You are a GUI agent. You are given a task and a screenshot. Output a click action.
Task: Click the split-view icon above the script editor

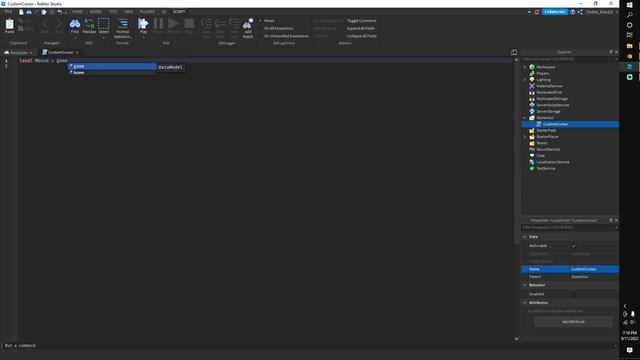pos(514,52)
